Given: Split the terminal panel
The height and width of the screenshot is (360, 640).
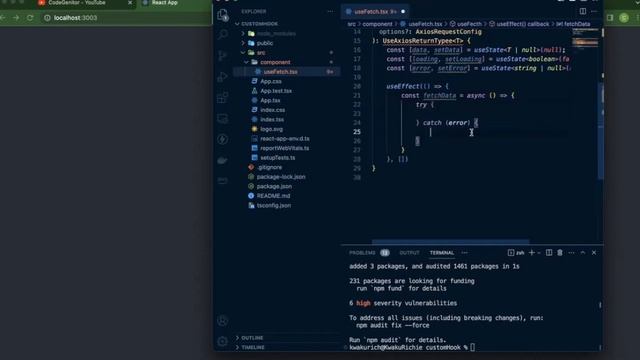Looking at the screenshot, I should click(x=549, y=253).
